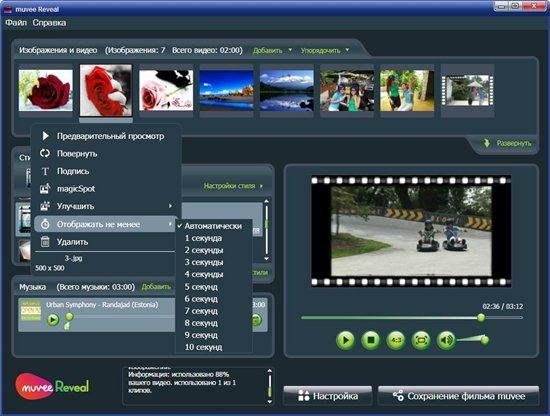Image resolution: width=550 pixels, height=416 pixels.
Task: Choose 7 секунд display duration
Action: point(201,311)
